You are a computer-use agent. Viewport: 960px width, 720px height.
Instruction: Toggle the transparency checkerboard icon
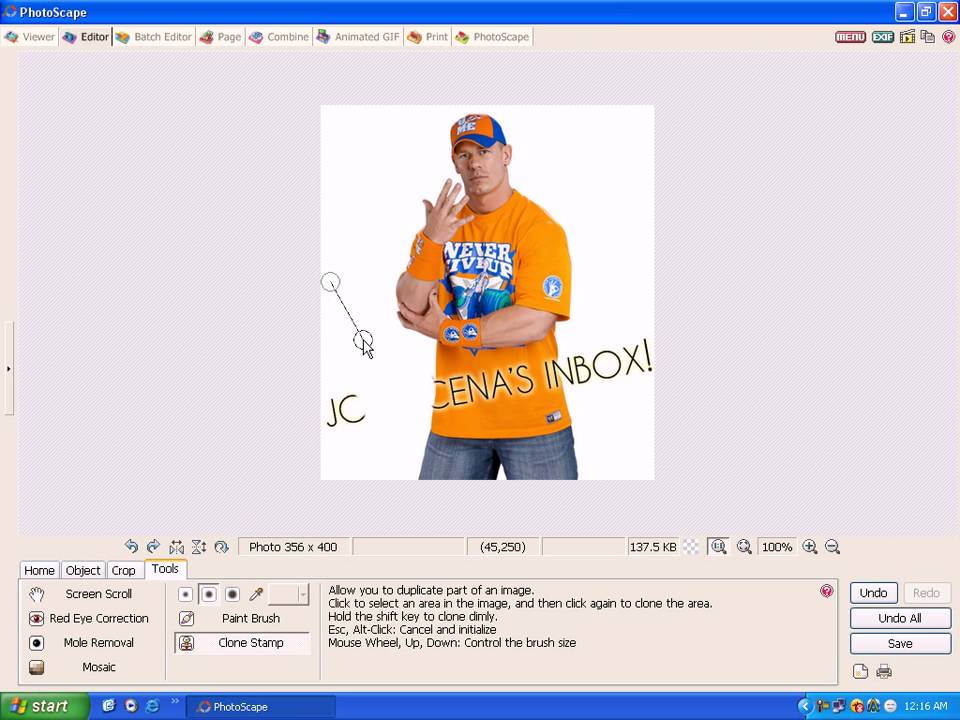point(691,547)
